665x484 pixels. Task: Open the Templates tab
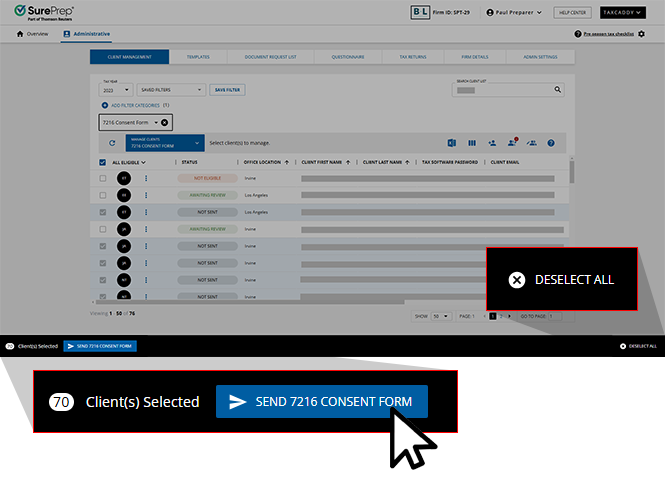pos(198,57)
